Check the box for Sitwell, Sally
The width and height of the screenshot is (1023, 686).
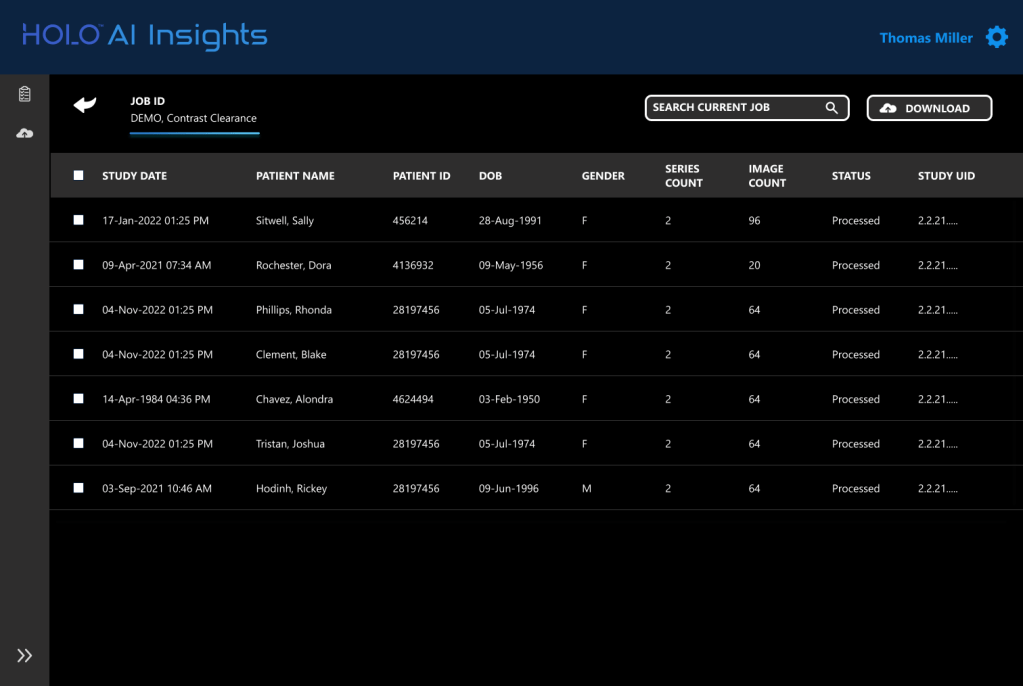[x=79, y=220]
